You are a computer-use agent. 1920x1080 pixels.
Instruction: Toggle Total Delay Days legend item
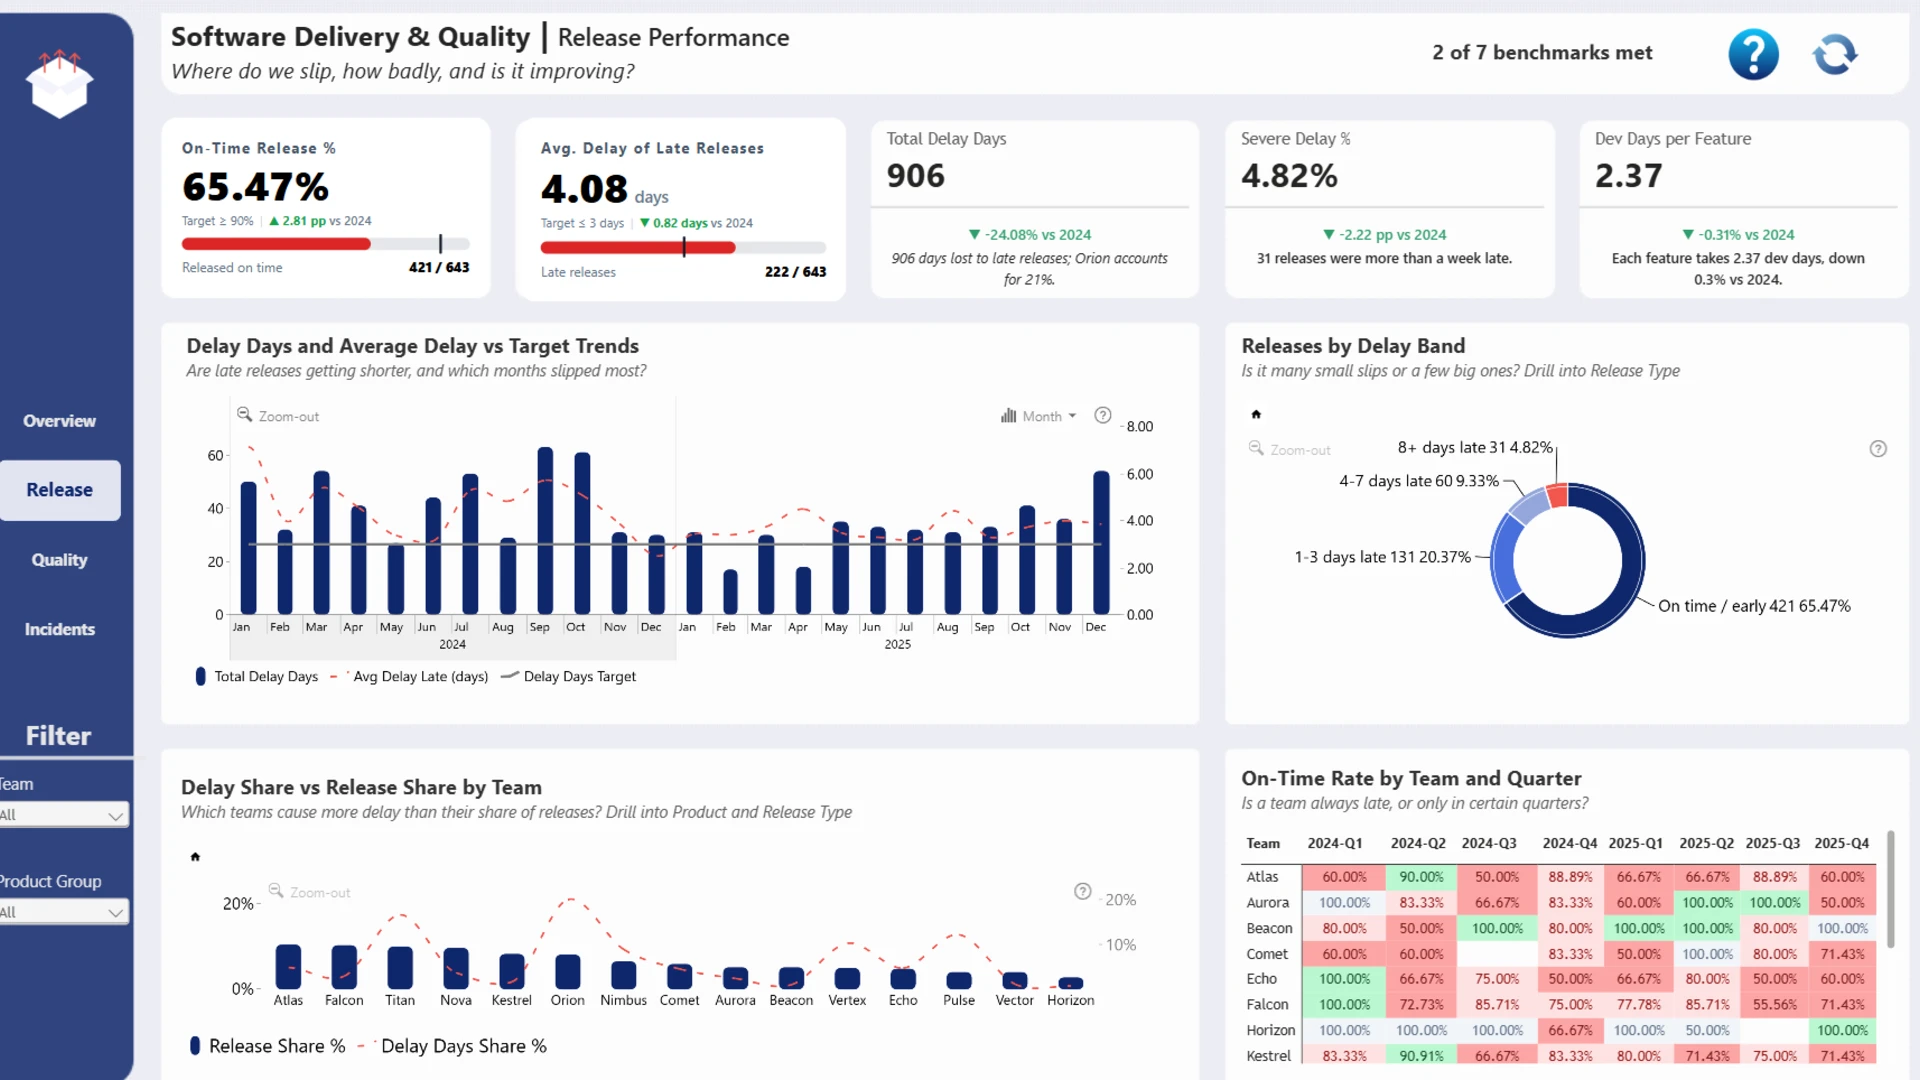click(x=257, y=677)
